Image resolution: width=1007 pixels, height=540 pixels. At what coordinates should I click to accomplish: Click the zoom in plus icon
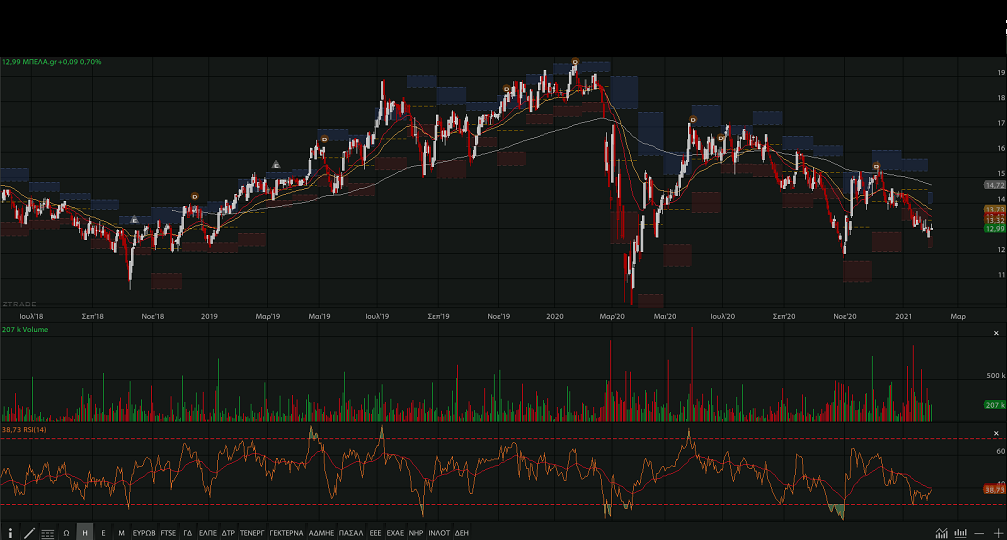tap(997, 533)
